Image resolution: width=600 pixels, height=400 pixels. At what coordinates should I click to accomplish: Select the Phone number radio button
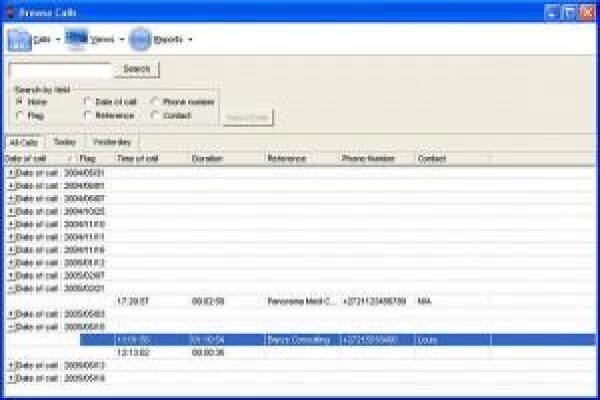tap(155, 101)
